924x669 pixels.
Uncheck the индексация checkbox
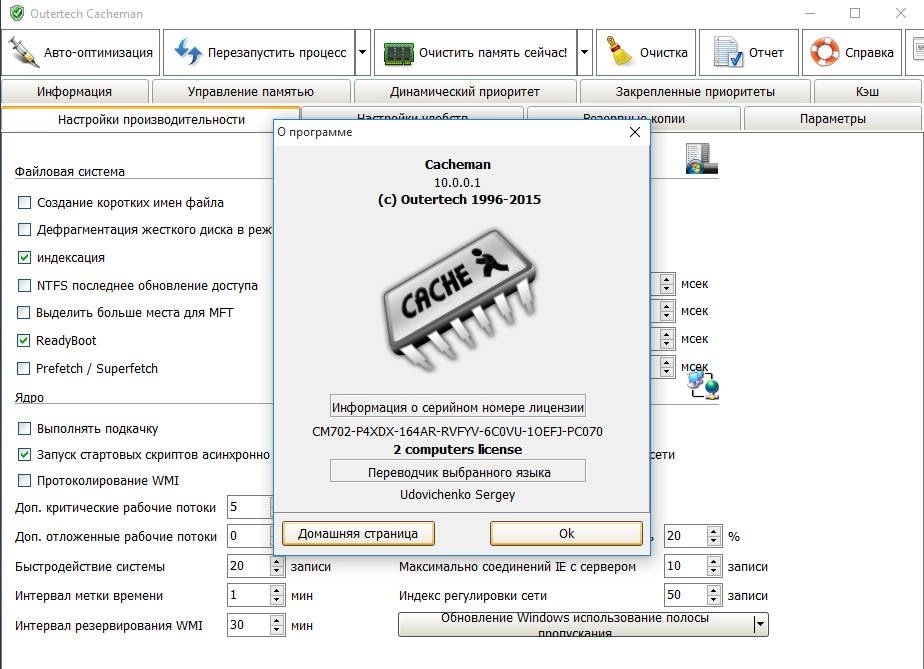24,258
